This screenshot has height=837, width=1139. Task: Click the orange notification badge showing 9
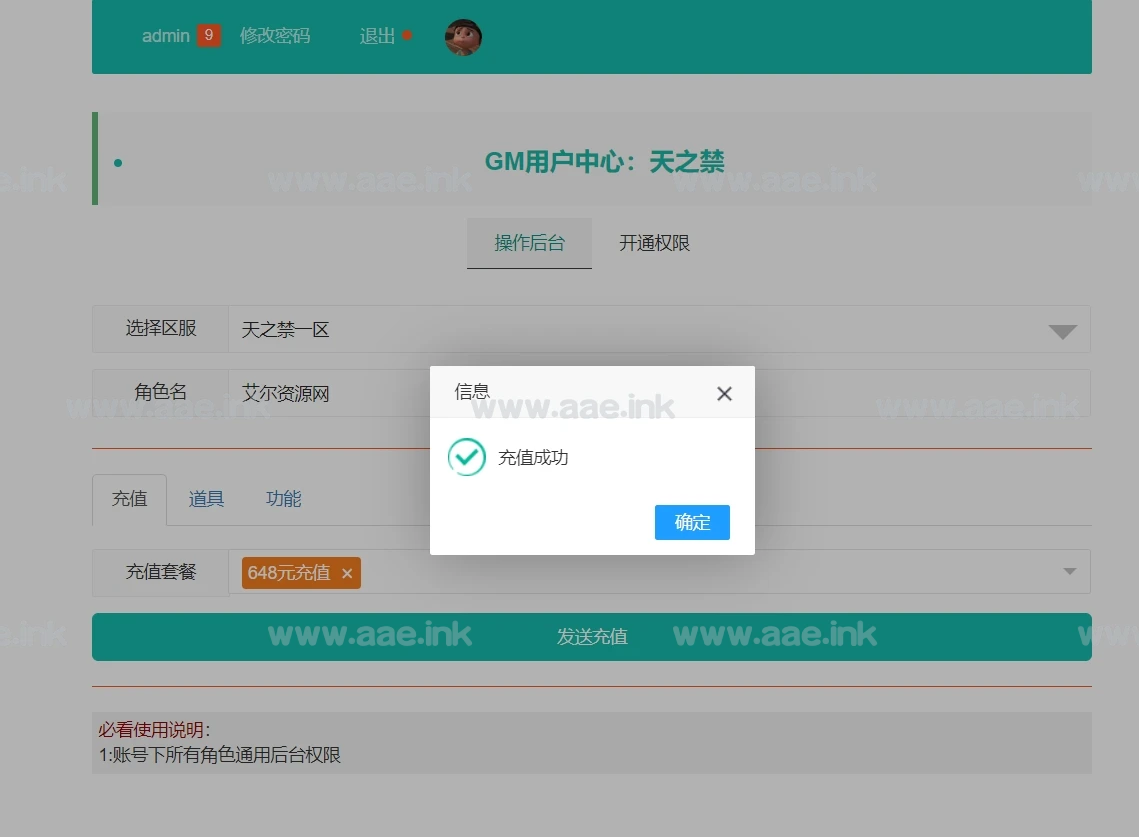point(209,36)
